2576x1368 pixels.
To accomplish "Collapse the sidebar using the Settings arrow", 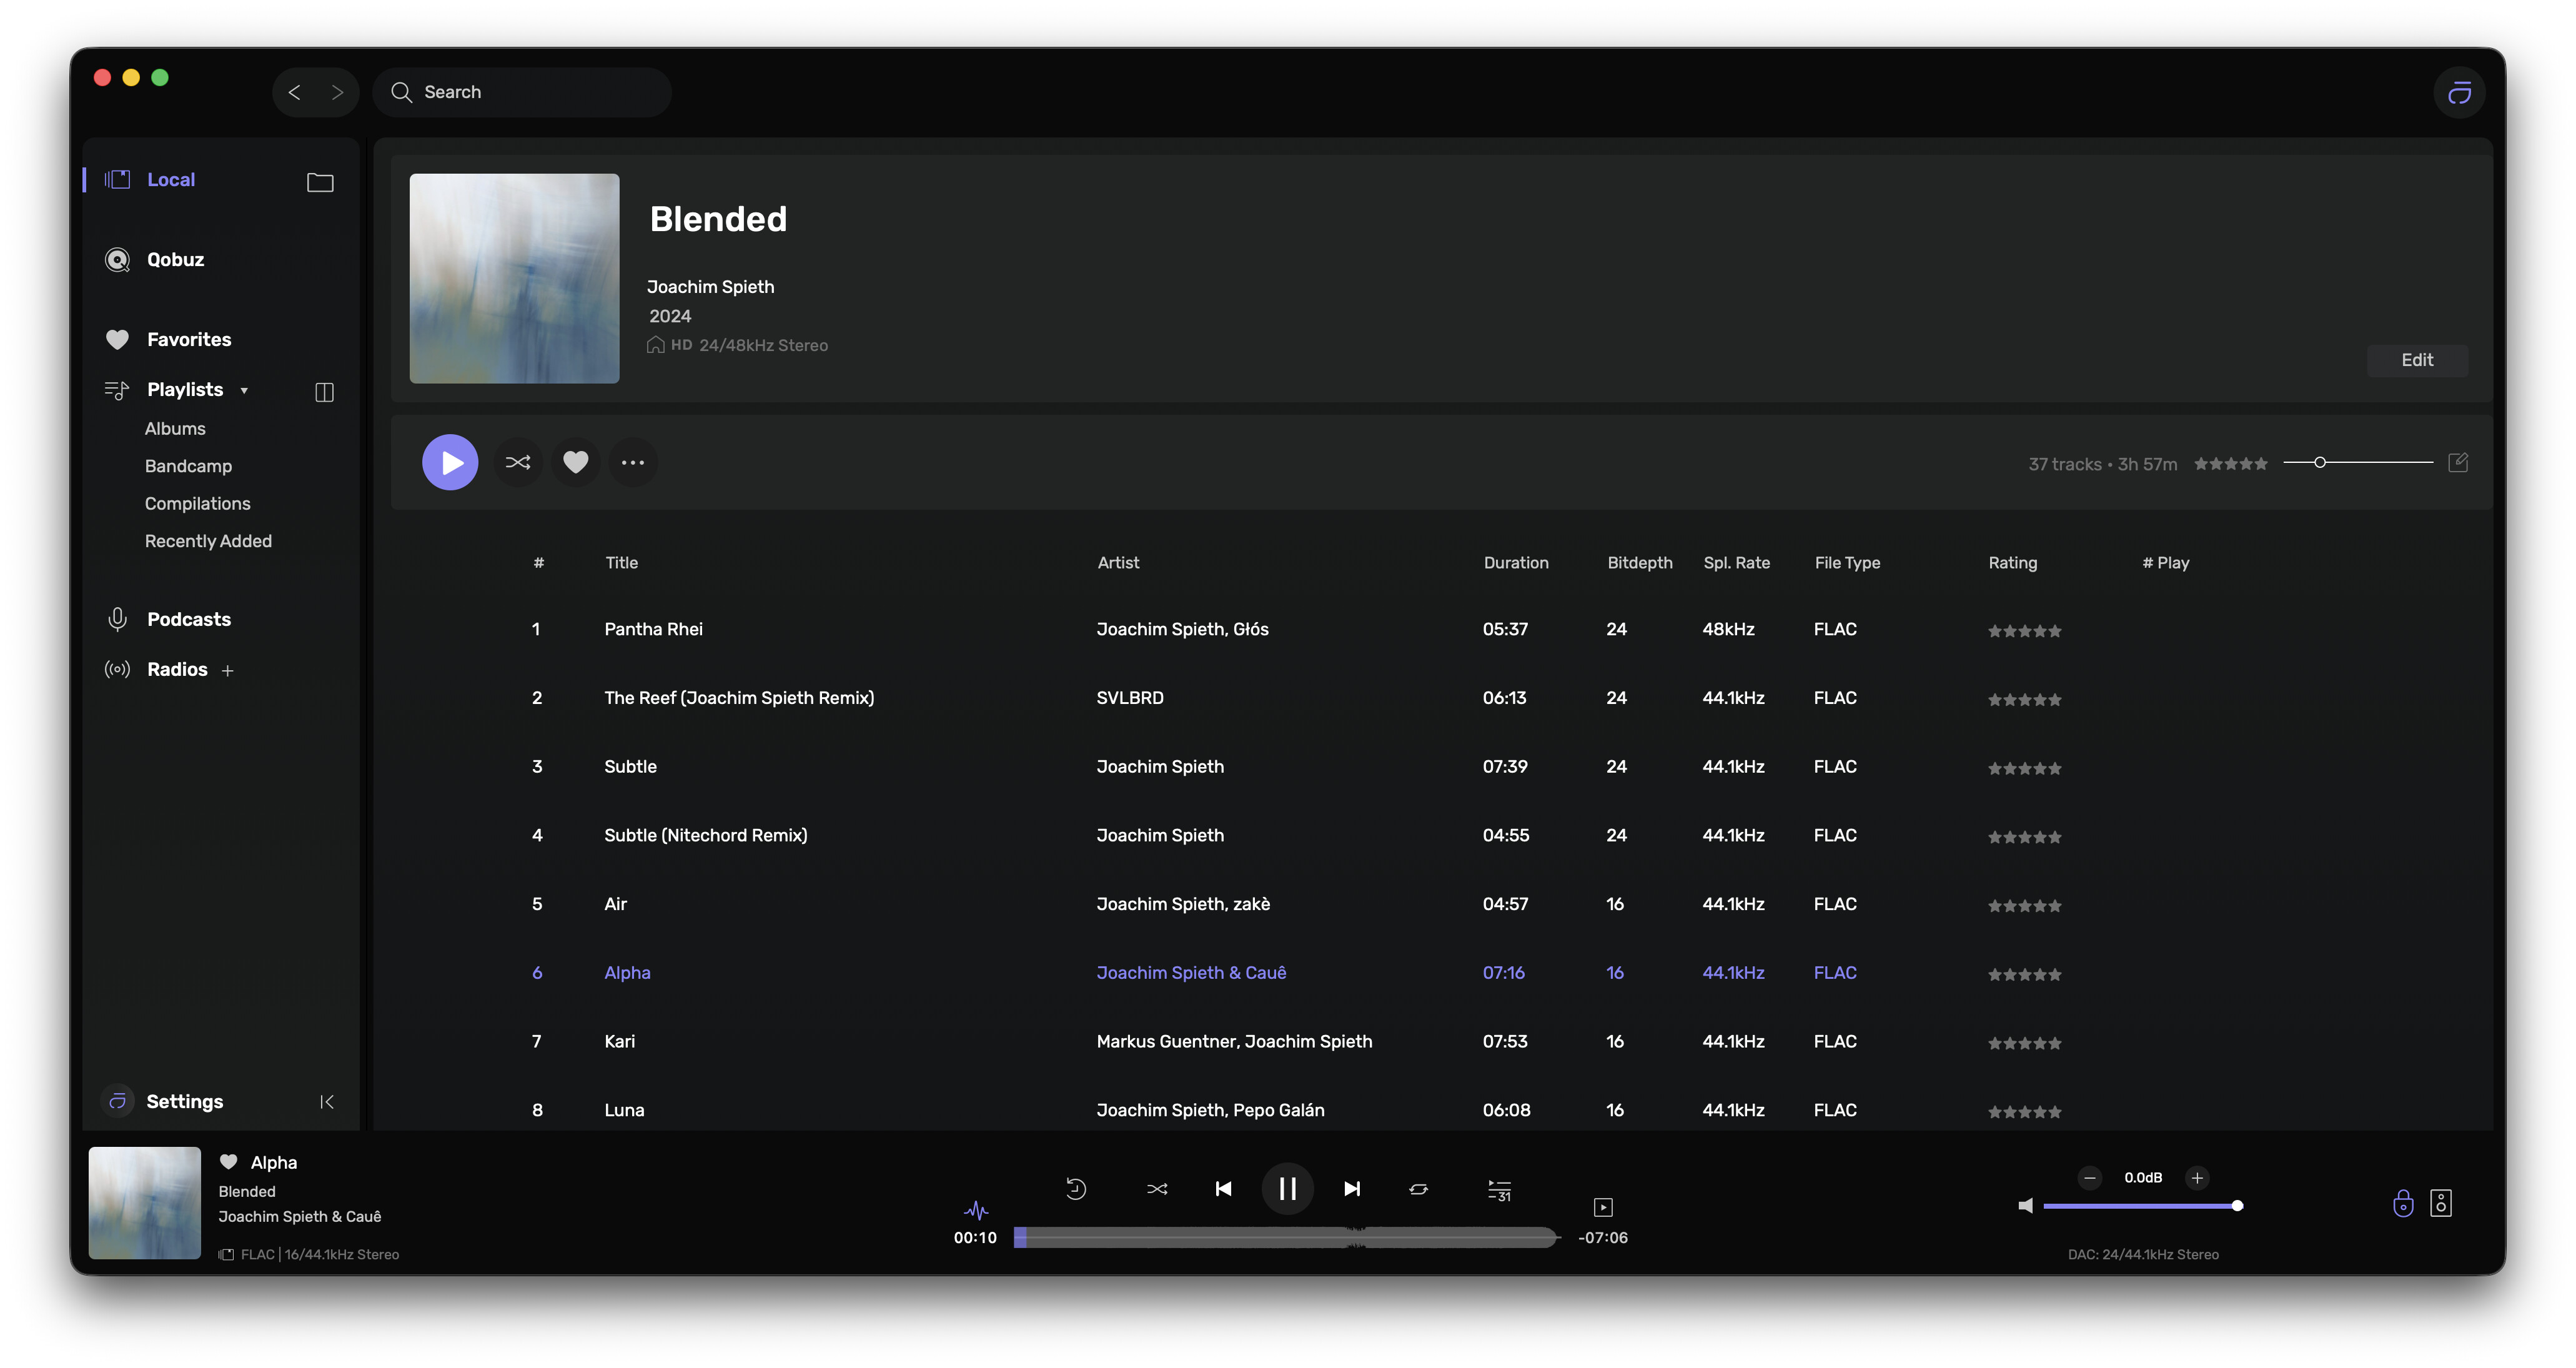I will coord(326,1101).
